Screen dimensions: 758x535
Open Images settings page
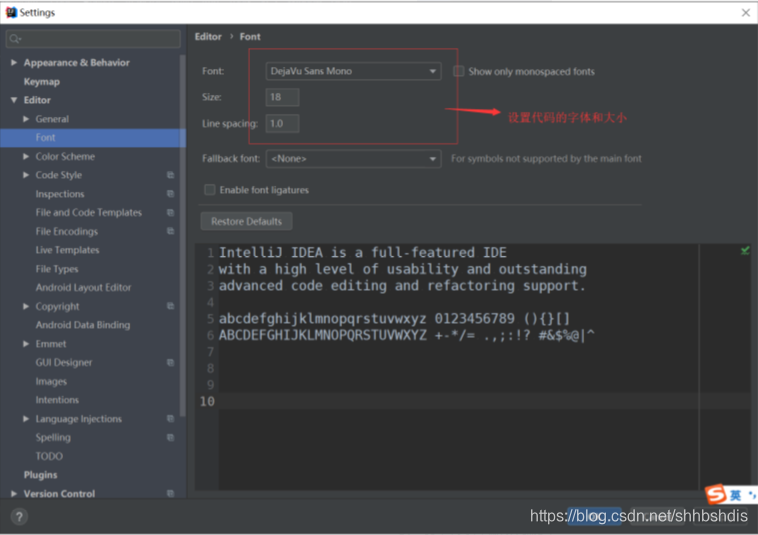coord(51,381)
